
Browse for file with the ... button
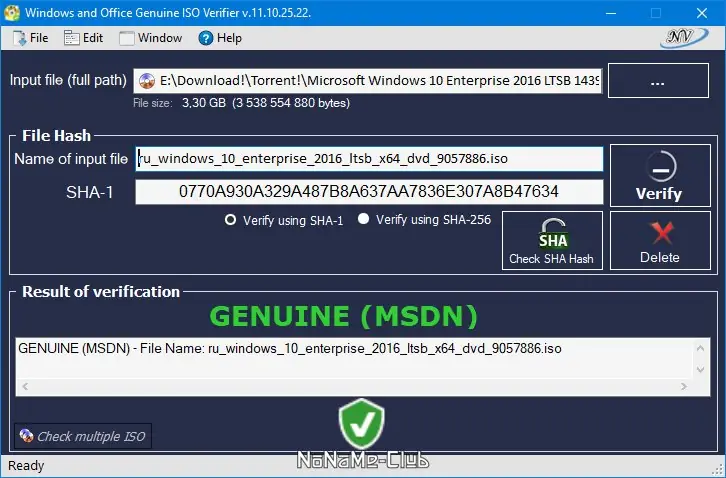(658, 81)
